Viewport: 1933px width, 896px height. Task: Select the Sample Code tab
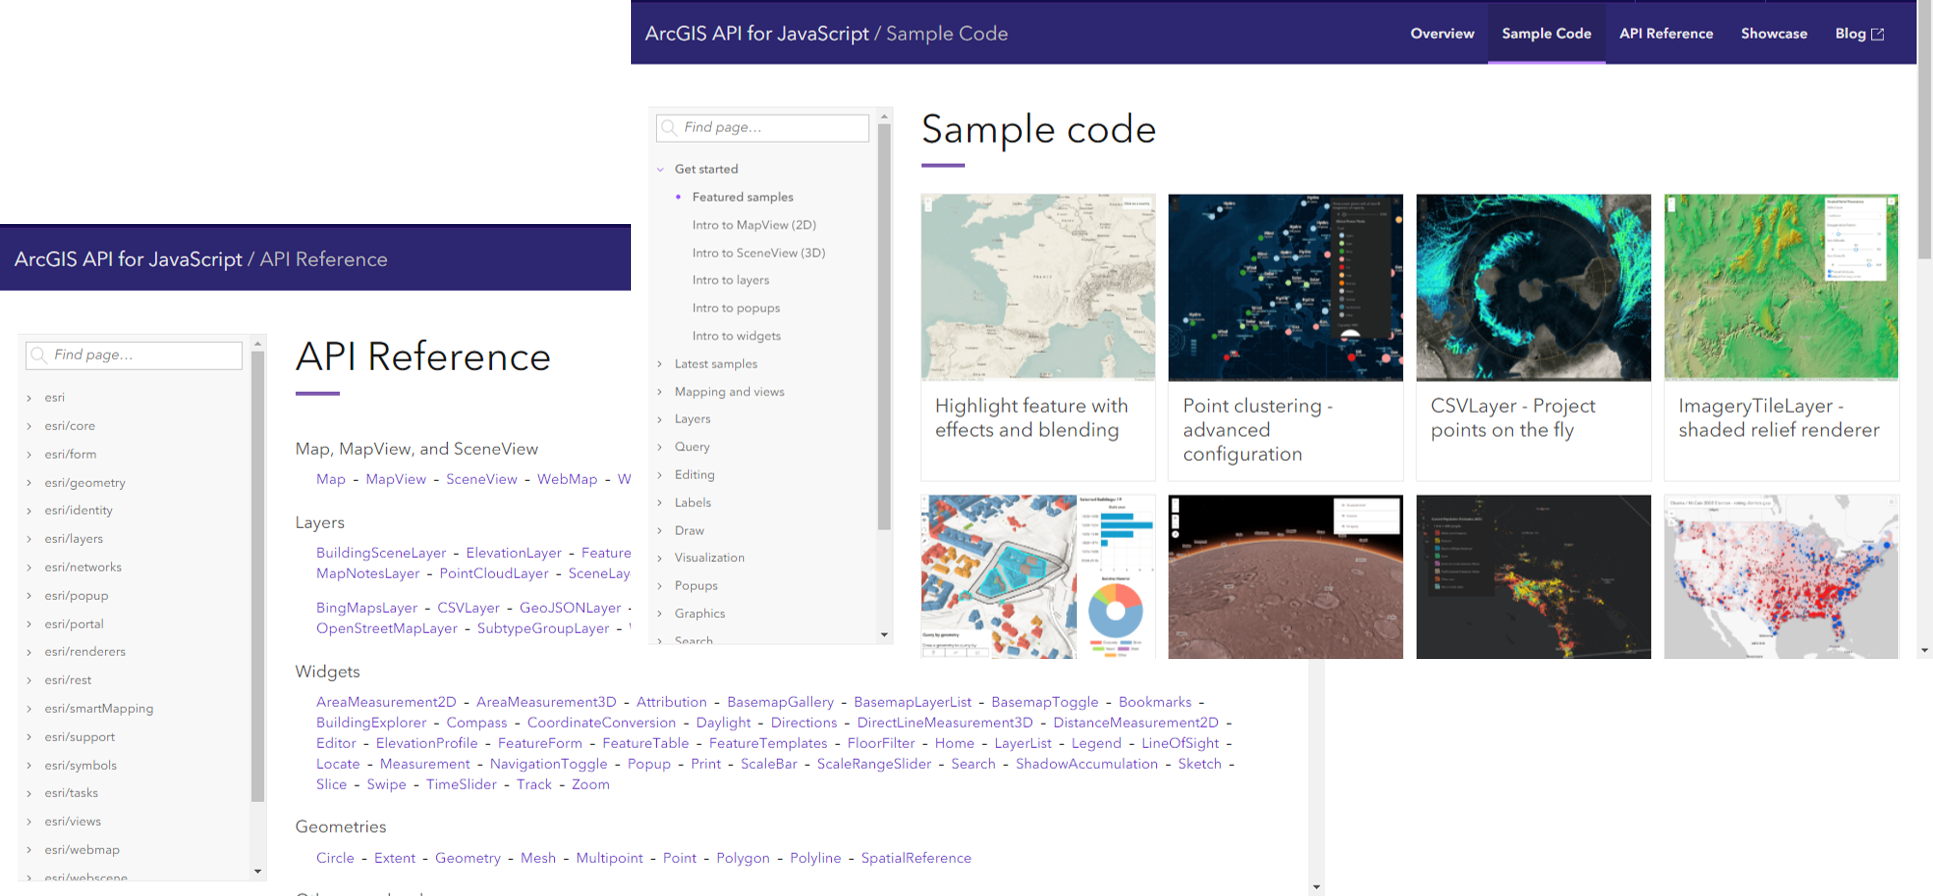click(x=1546, y=34)
